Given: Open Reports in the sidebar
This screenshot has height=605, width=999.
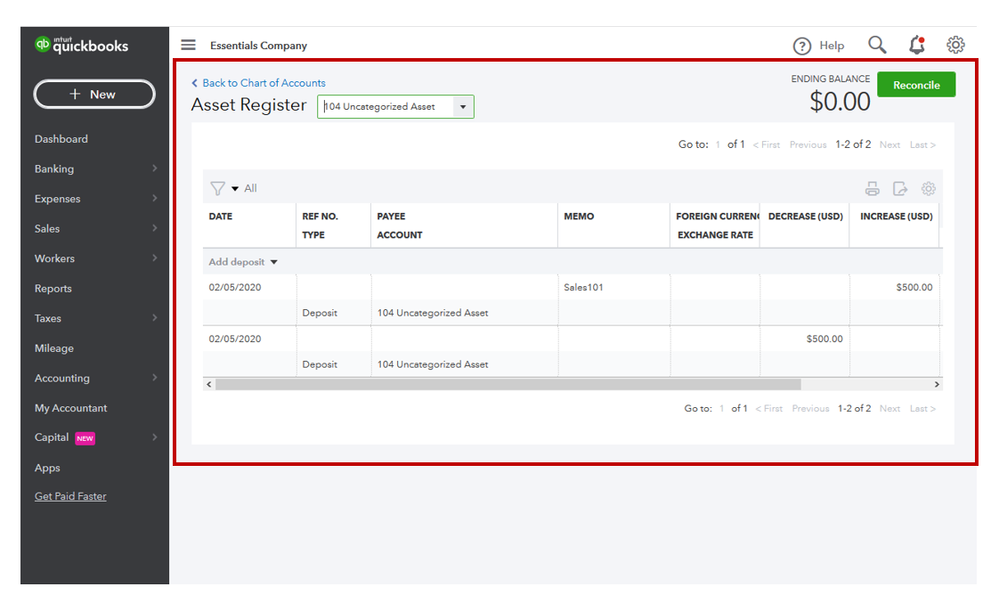Looking at the screenshot, I should tap(53, 288).
